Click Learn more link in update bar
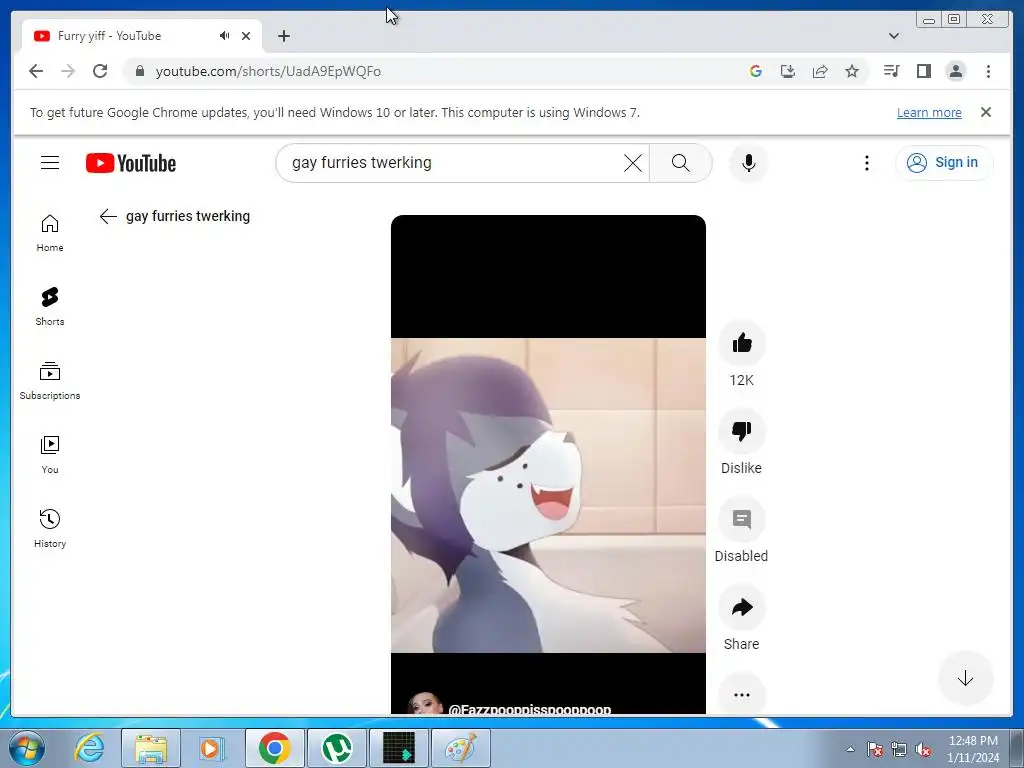 click(x=929, y=112)
